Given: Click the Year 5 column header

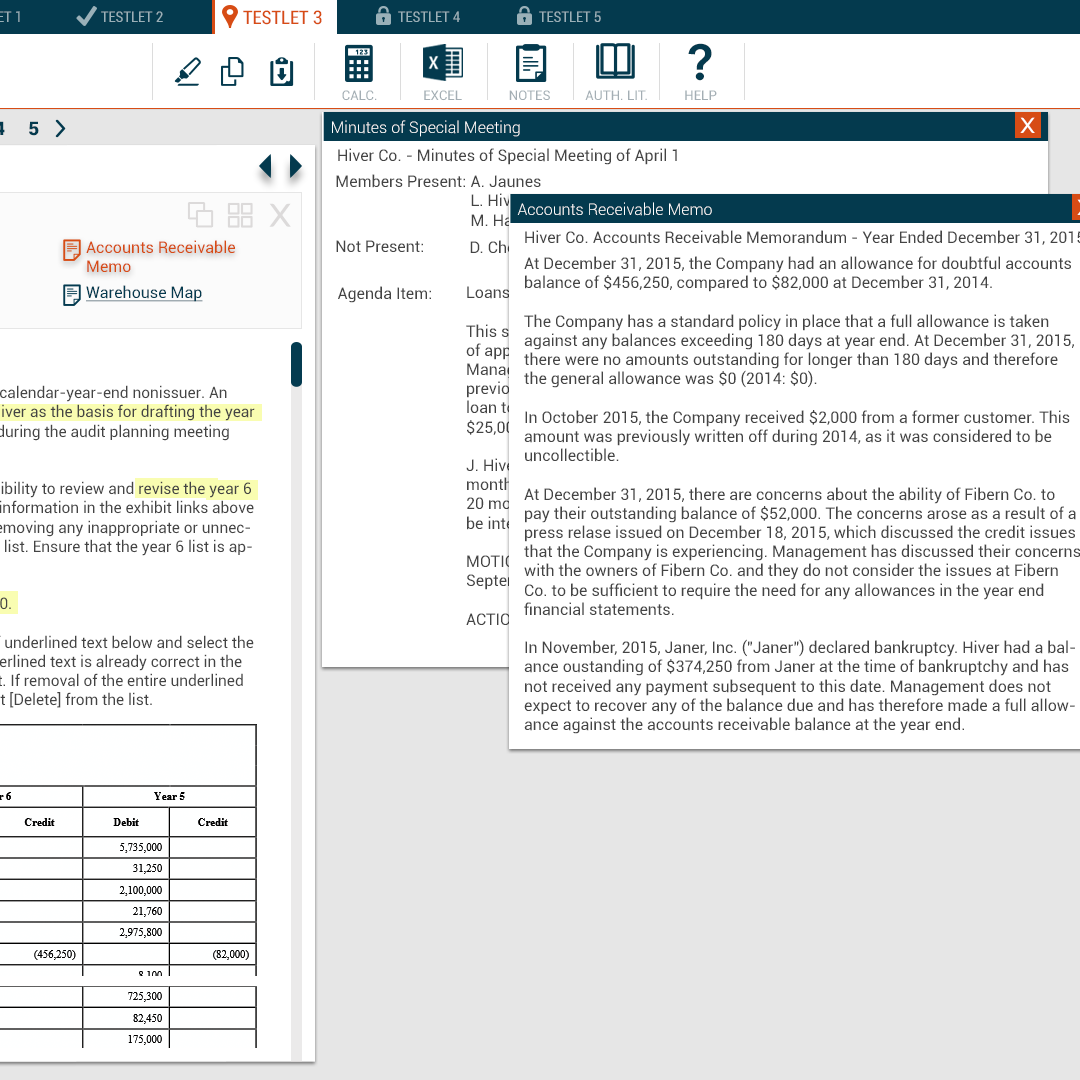Looking at the screenshot, I should 169,796.
